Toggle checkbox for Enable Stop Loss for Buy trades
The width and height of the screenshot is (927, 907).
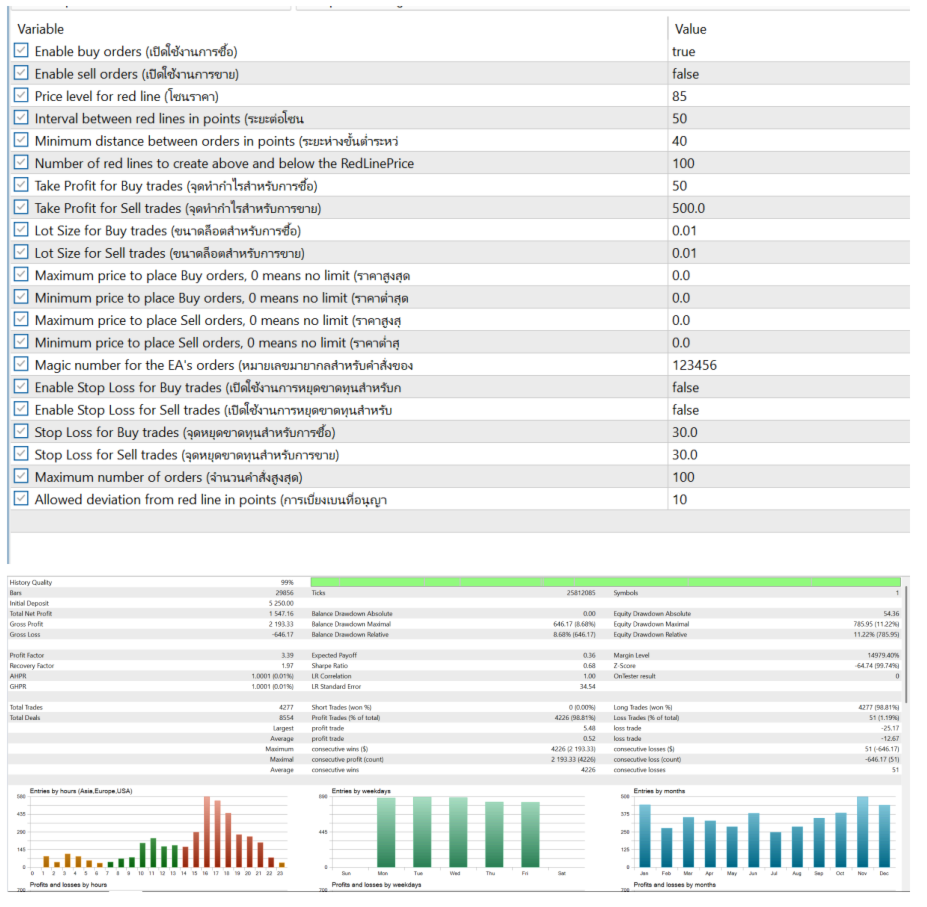(x=21, y=387)
